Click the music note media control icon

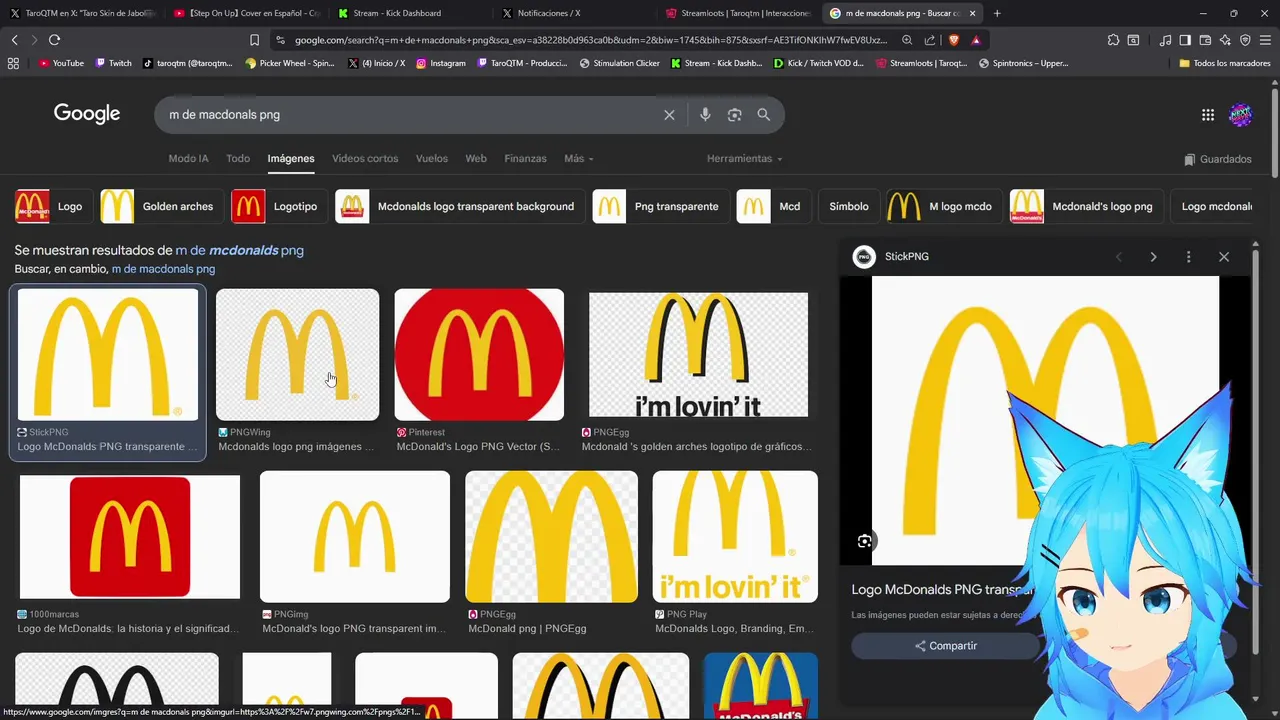(x=1166, y=40)
